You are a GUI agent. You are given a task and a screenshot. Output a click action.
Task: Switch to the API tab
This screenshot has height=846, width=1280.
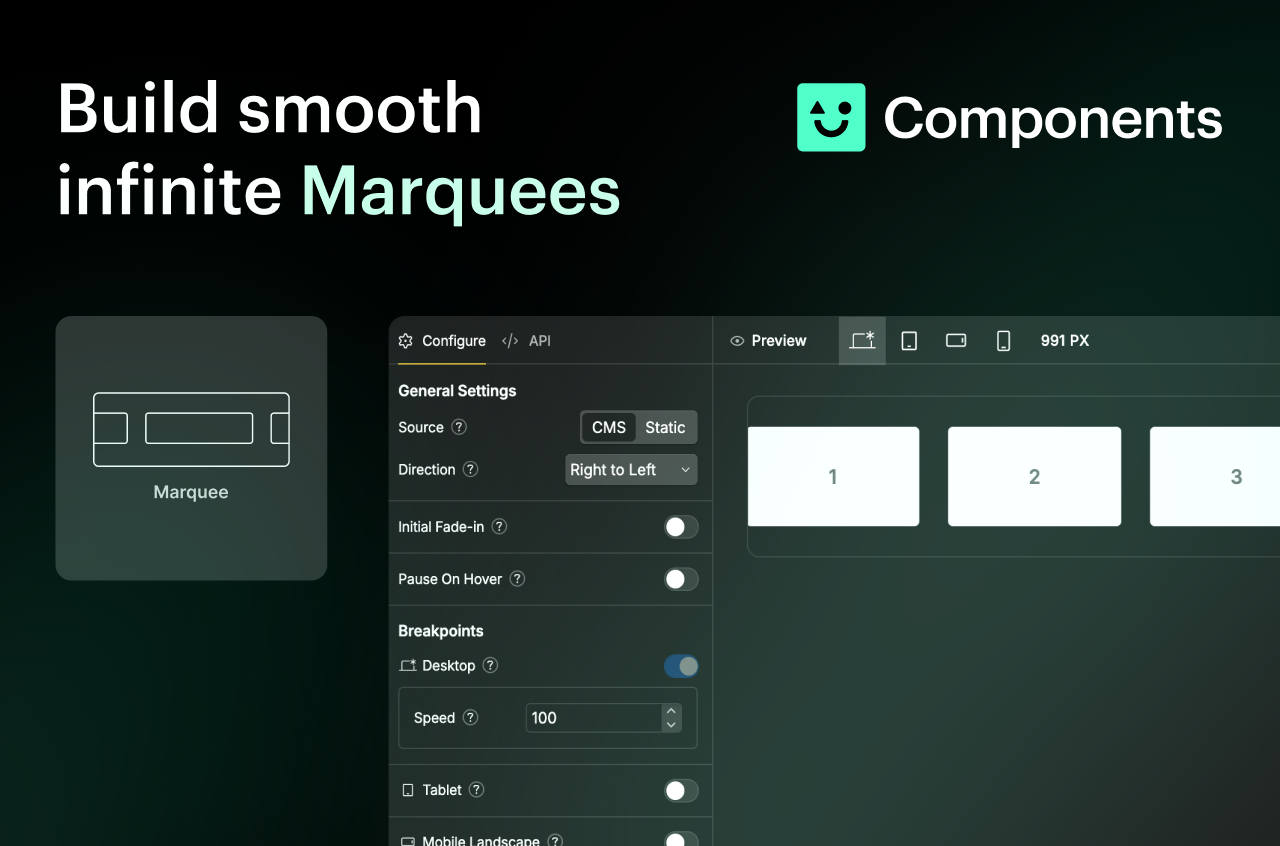tap(539, 340)
